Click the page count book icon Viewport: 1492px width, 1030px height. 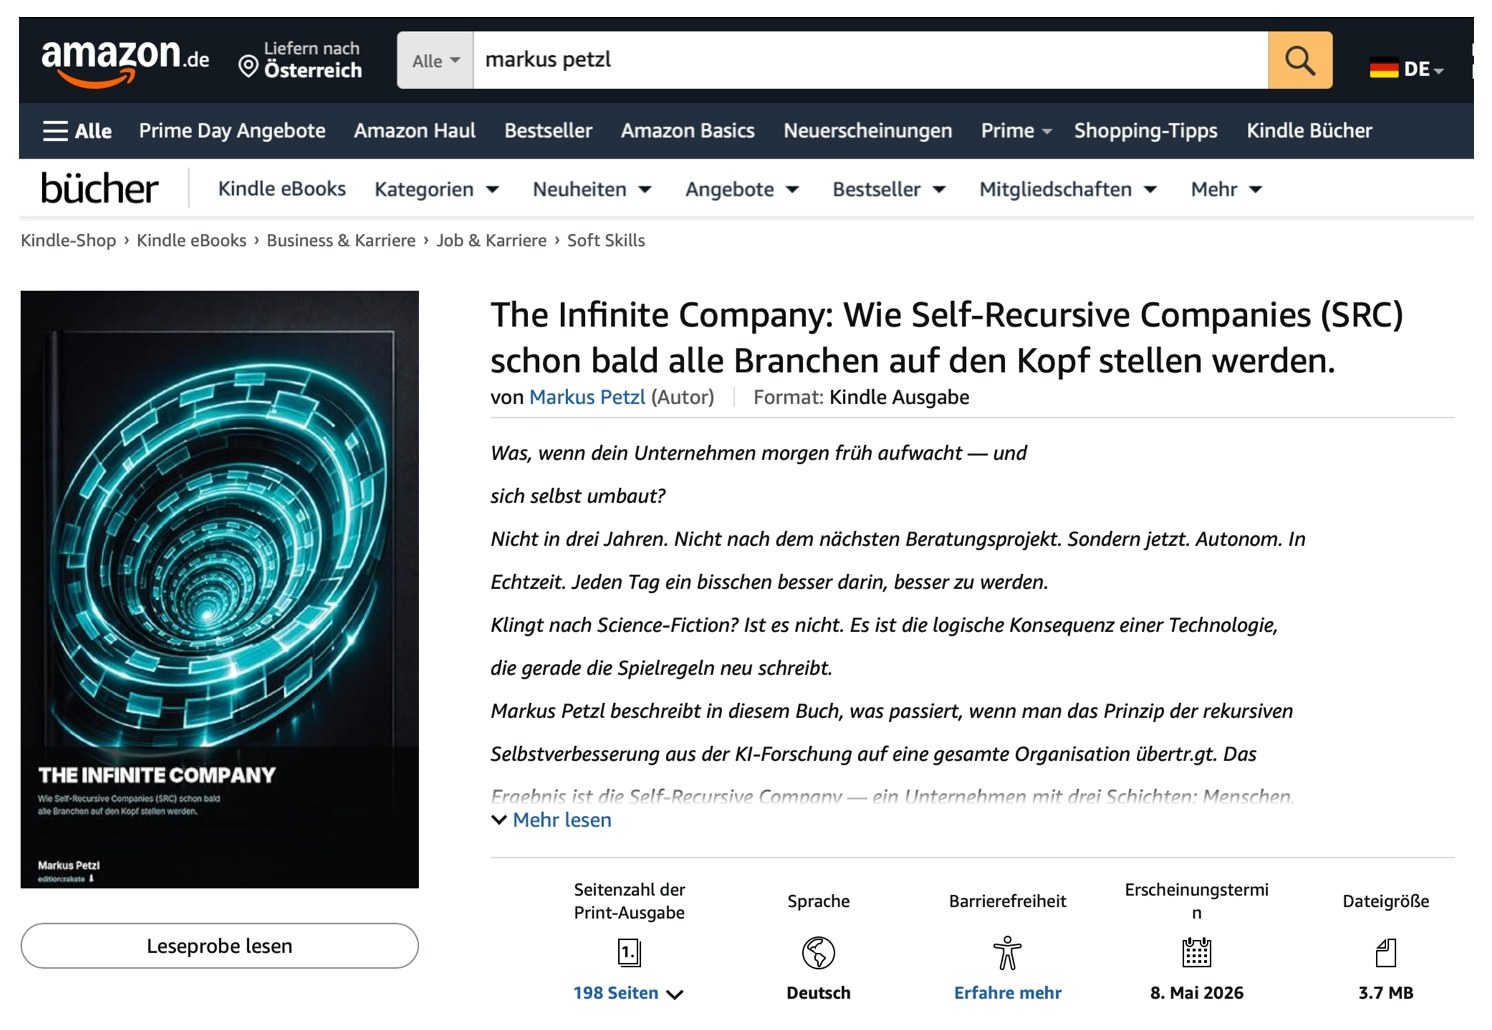[x=629, y=953]
